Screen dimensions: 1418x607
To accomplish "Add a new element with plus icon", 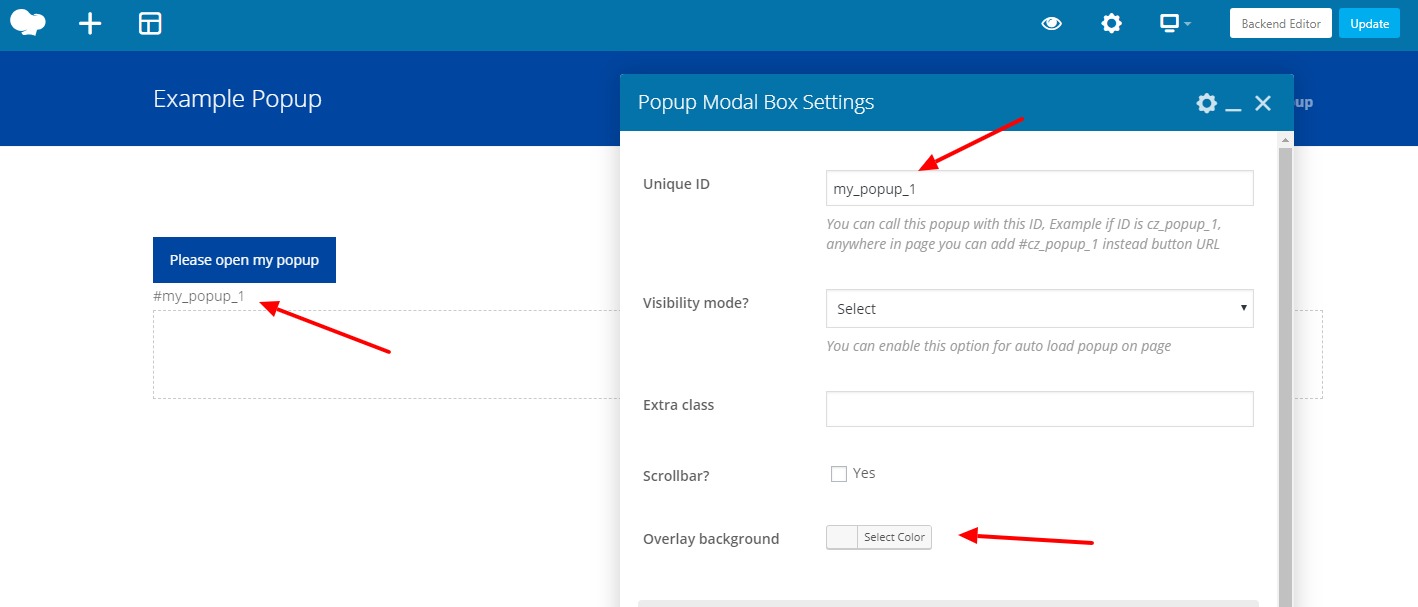I will click(90, 24).
